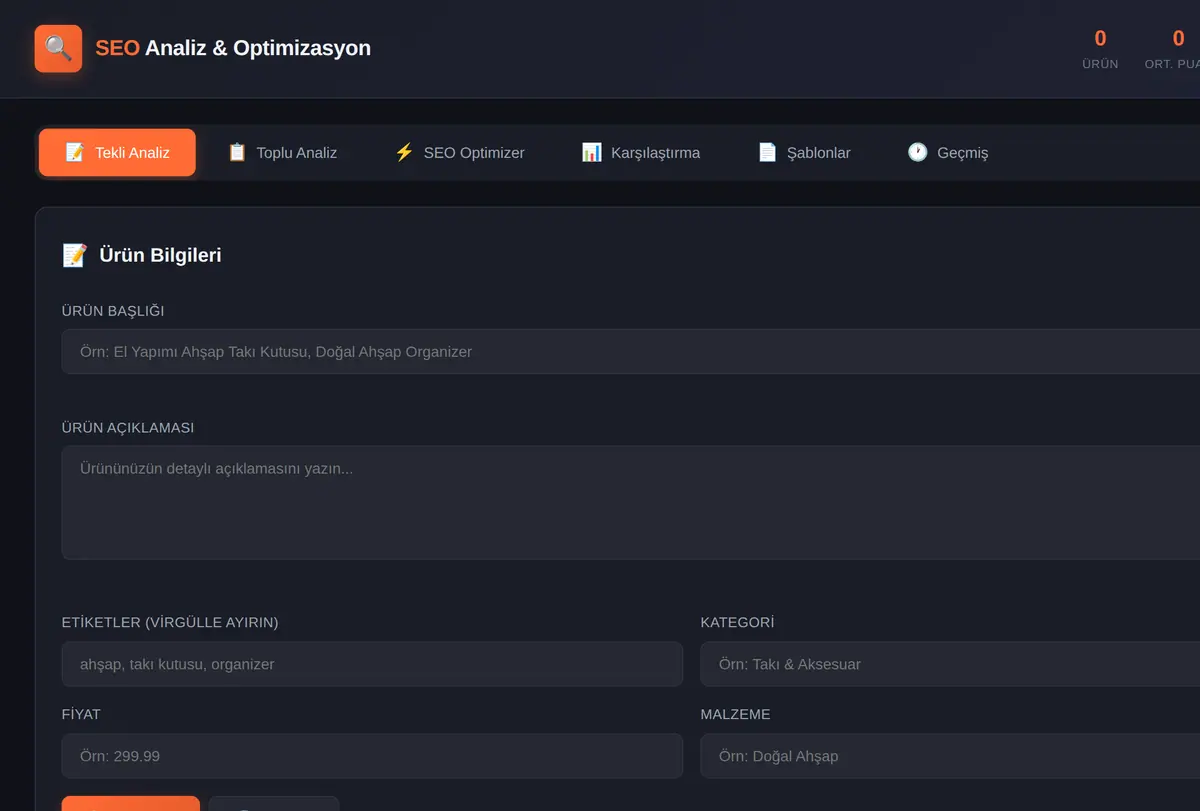Viewport: 1200px width, 811px height.
Task: Focus the Etiketler tags input
Action: tap(372, 664)
